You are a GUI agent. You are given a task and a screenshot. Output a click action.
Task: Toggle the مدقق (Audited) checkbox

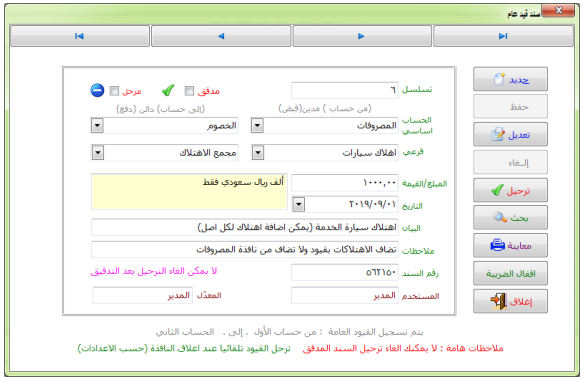[x=189, y=91]
